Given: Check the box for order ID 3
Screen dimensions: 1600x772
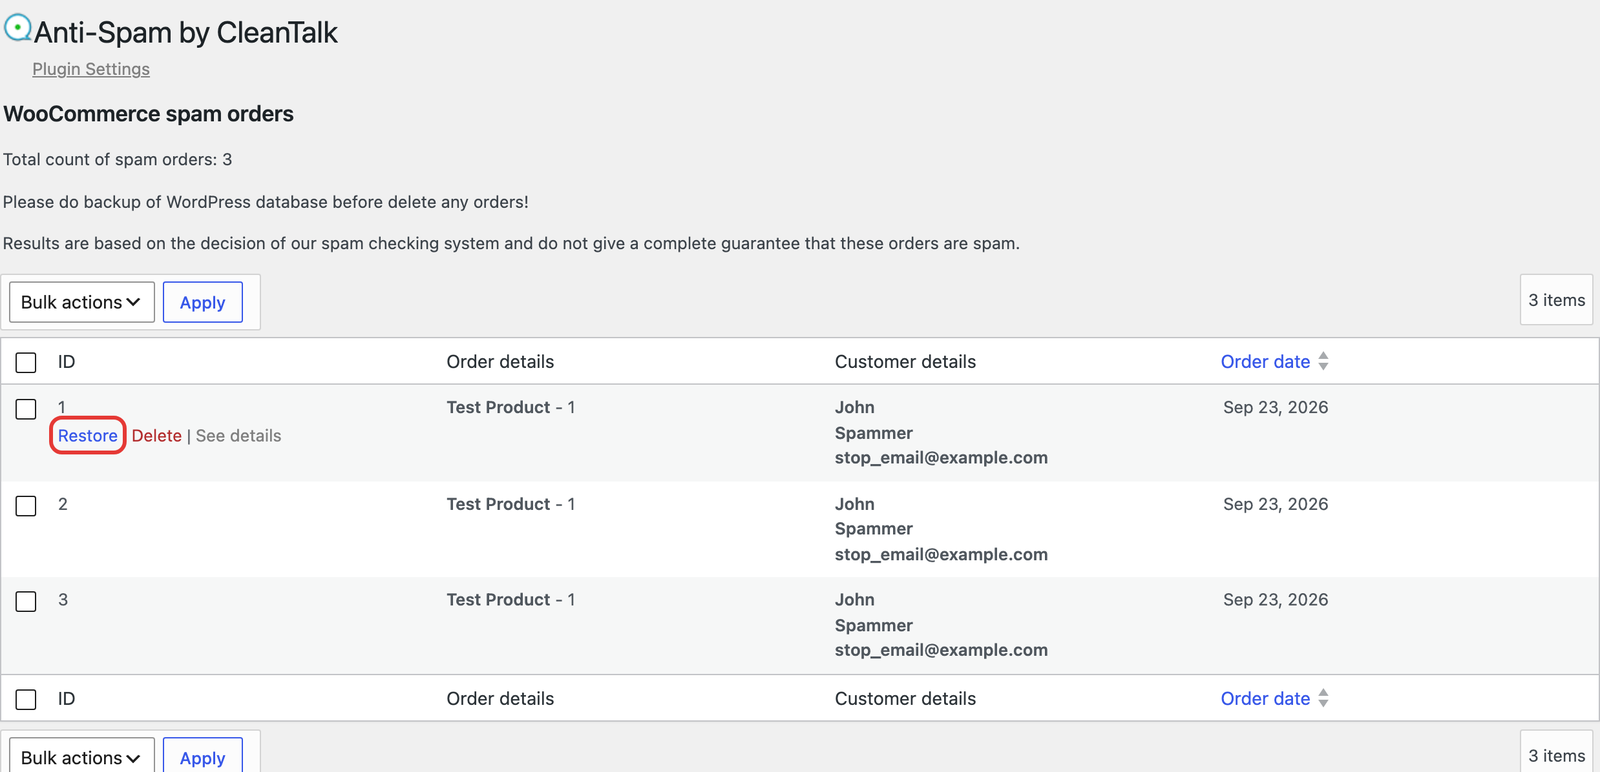Looking at the screenshot, I should [26, 601].
